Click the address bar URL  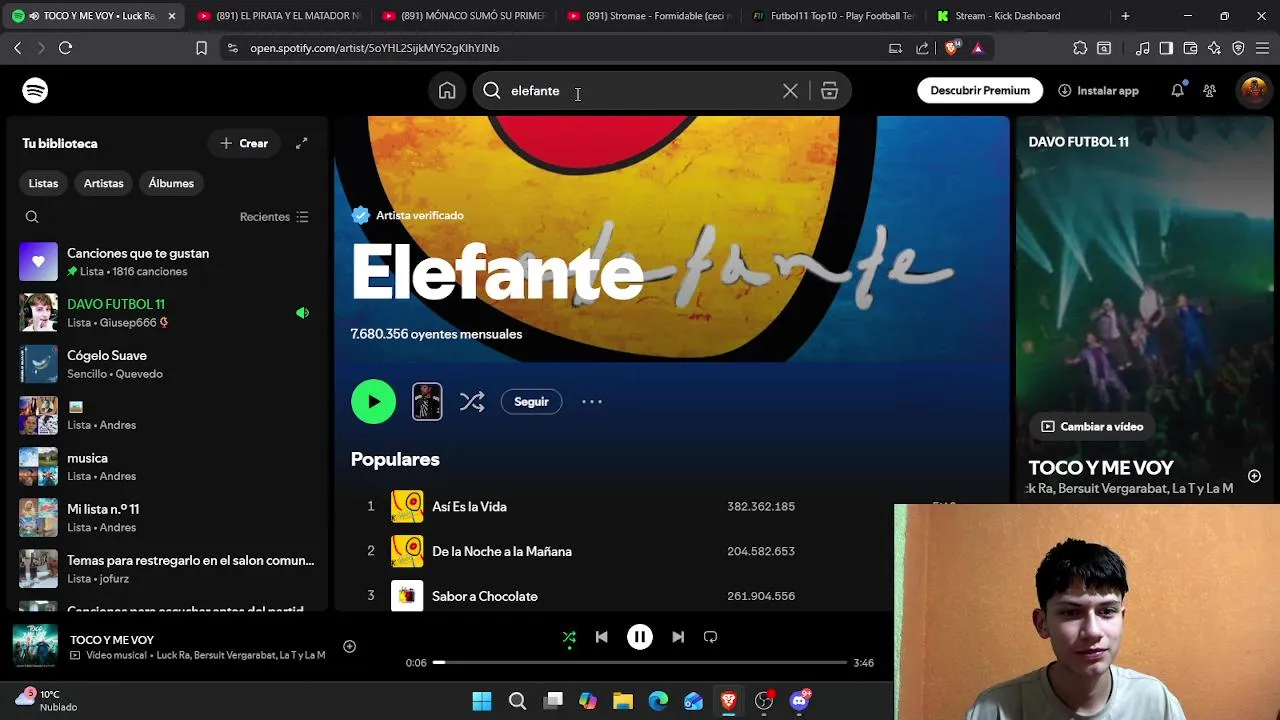(x=374, y=48)
